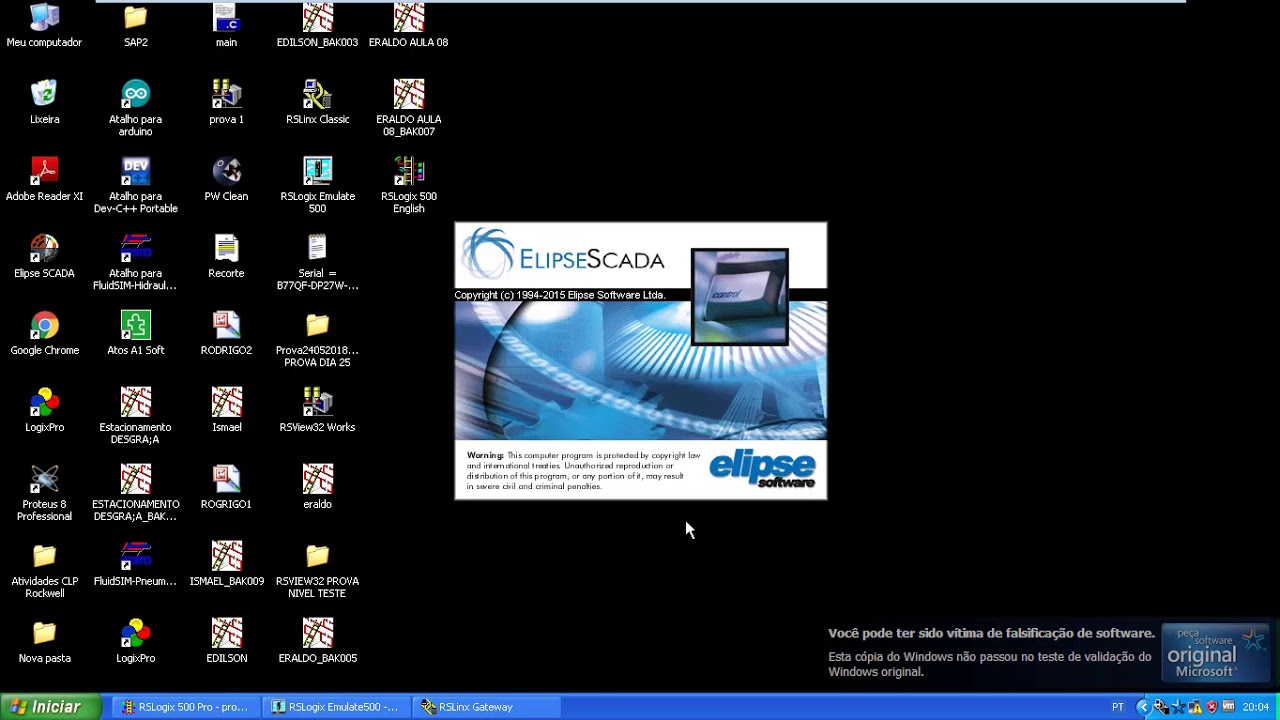Select ERALDO AULA 08_BAK007 file icon

(x=408, y=108)
